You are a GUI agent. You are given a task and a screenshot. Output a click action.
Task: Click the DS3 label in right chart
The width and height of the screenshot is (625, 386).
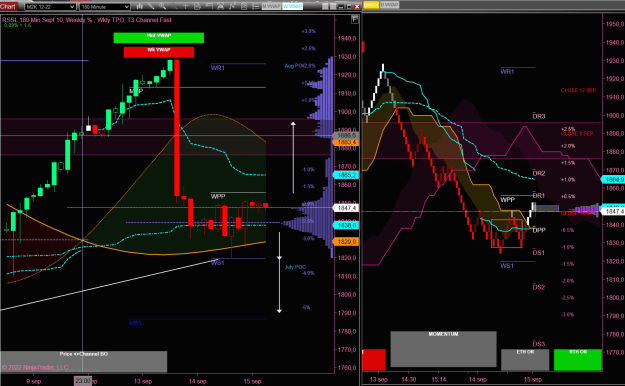pyautogui.click(x=539, y=344)
